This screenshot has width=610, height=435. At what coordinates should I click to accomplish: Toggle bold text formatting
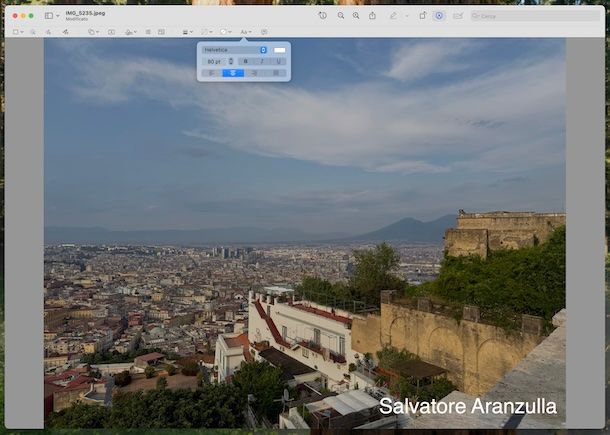(245, 61)
